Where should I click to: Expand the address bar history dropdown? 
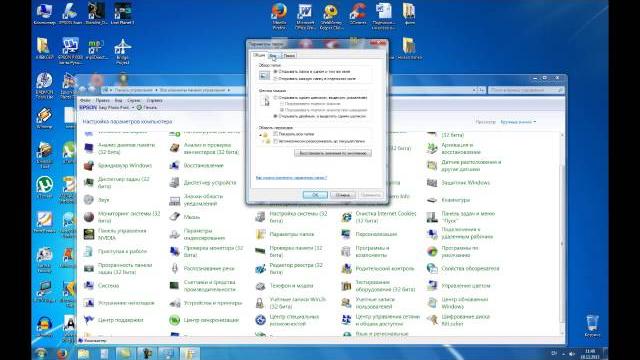pyautogui.click(x=474, y=90)
